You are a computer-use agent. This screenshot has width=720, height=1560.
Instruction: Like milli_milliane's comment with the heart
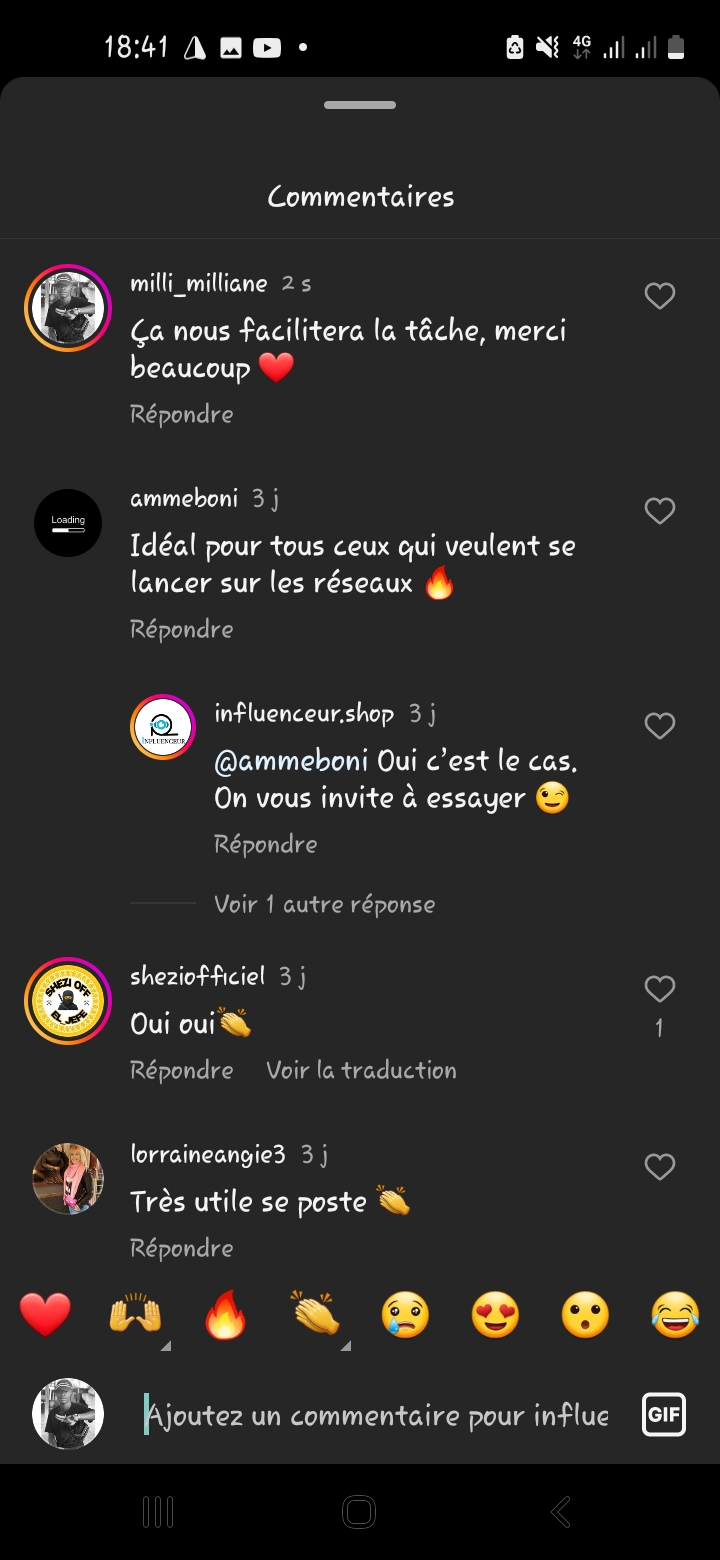pos(659,296)
